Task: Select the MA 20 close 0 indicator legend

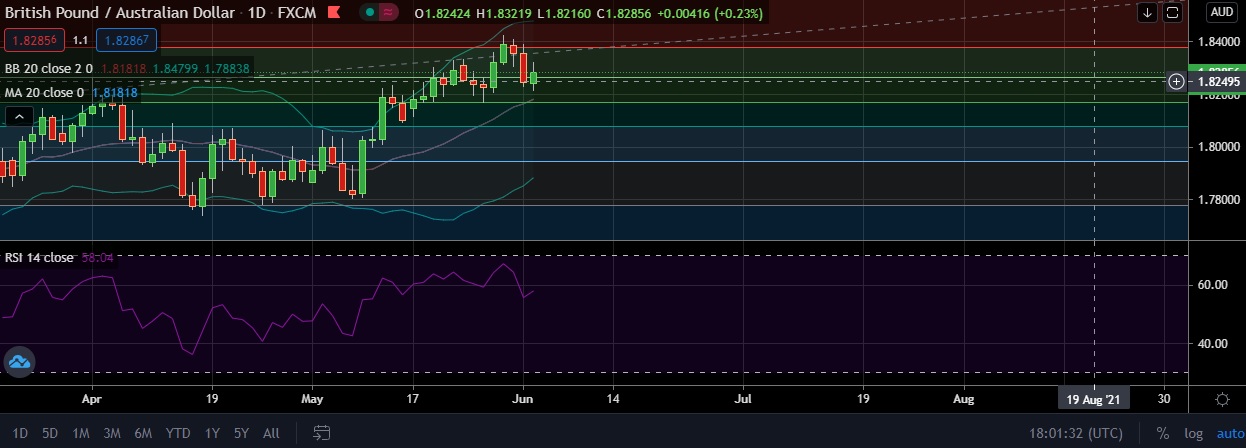Action: tap(45, 92)
